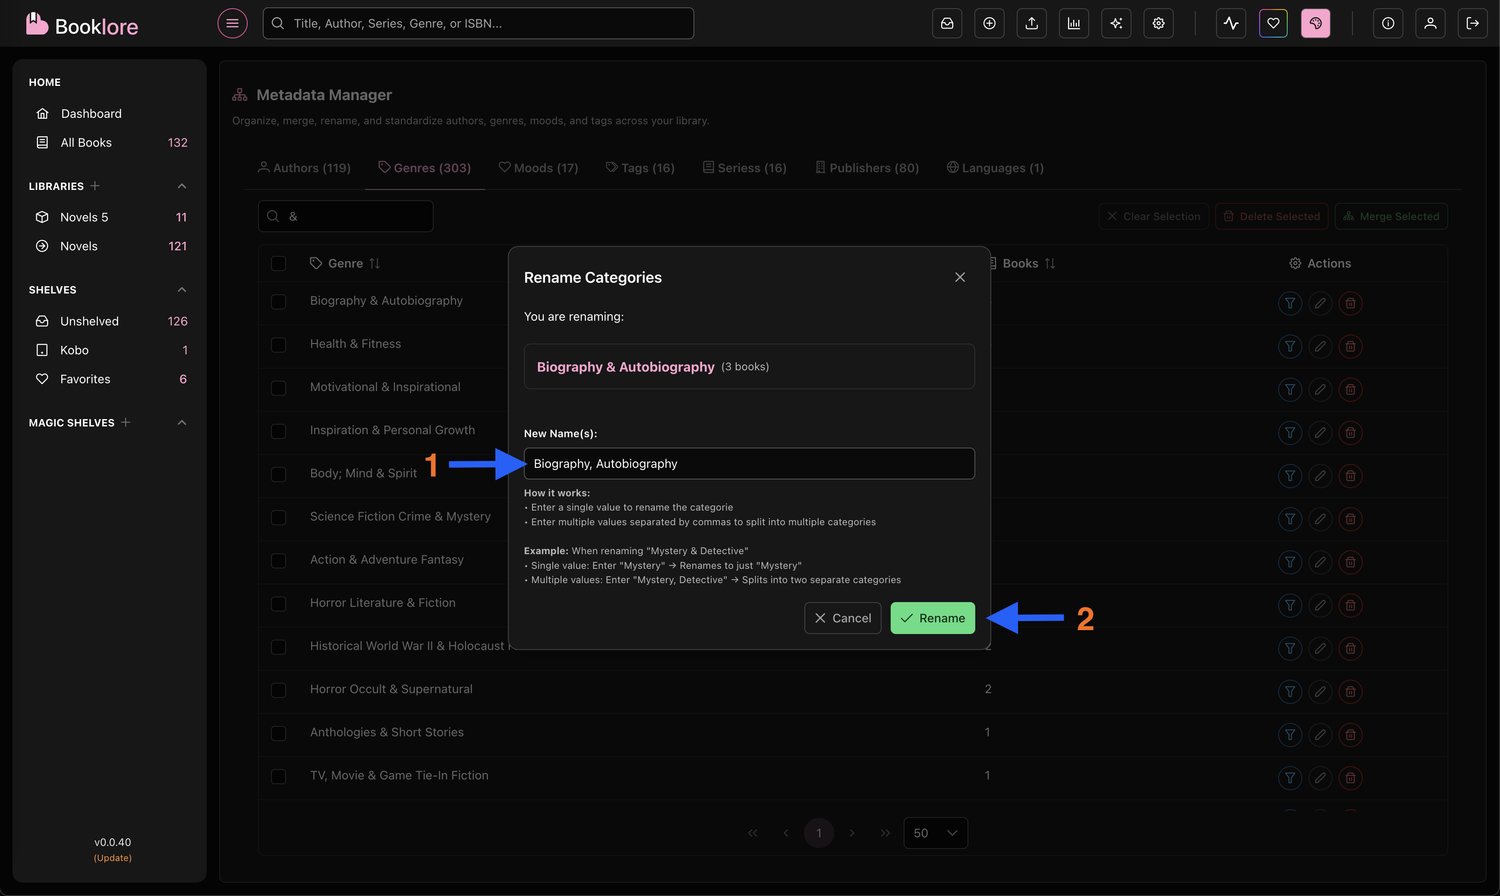Switch to the Publishers tab
Screen dimensions: 1500x896
pyautogui.click(x=866, y=167)
